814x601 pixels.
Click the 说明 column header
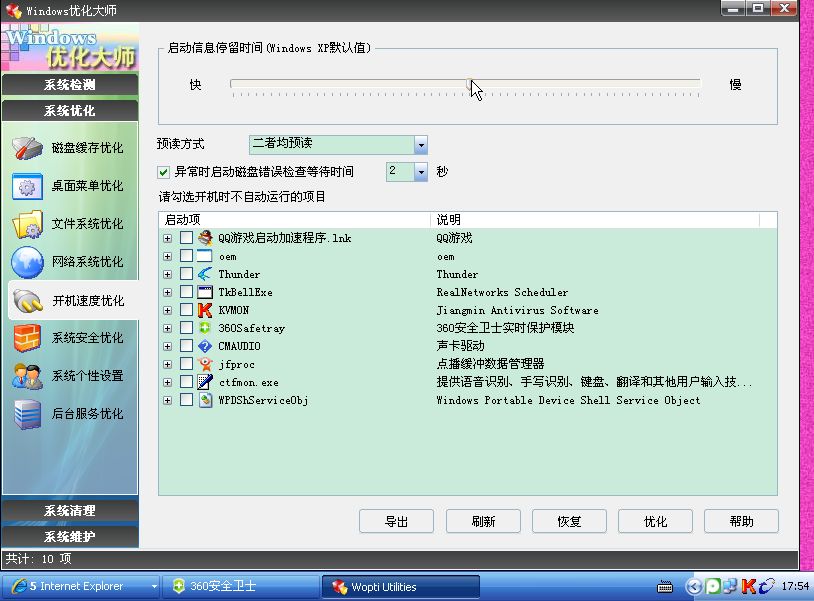595,220
